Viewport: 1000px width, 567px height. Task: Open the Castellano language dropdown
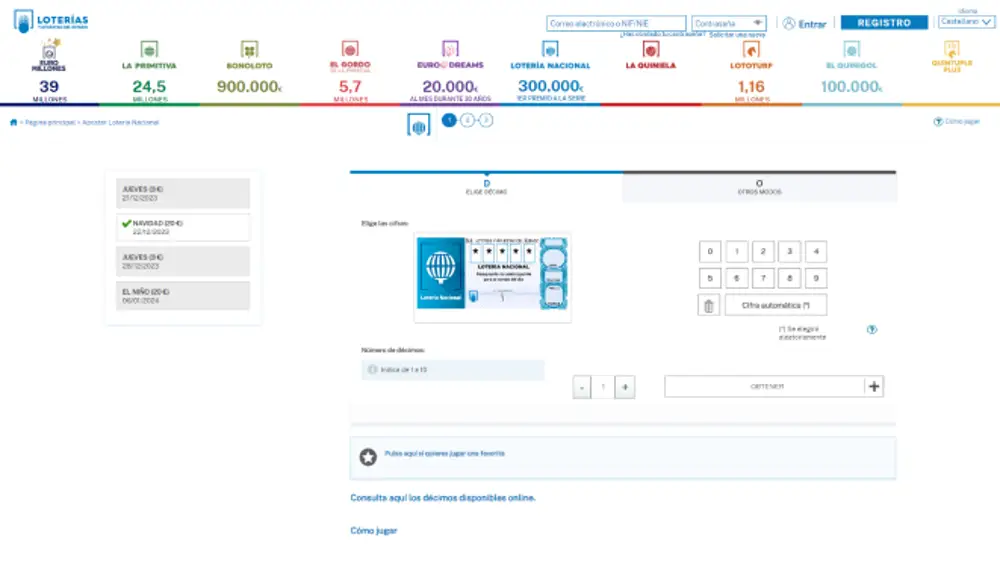tap(966, 22)
